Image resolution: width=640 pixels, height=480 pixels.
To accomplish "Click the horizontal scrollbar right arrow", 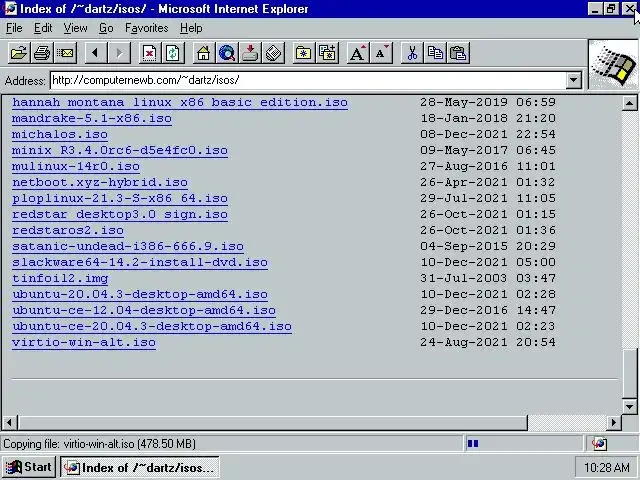I will [613, 422].
